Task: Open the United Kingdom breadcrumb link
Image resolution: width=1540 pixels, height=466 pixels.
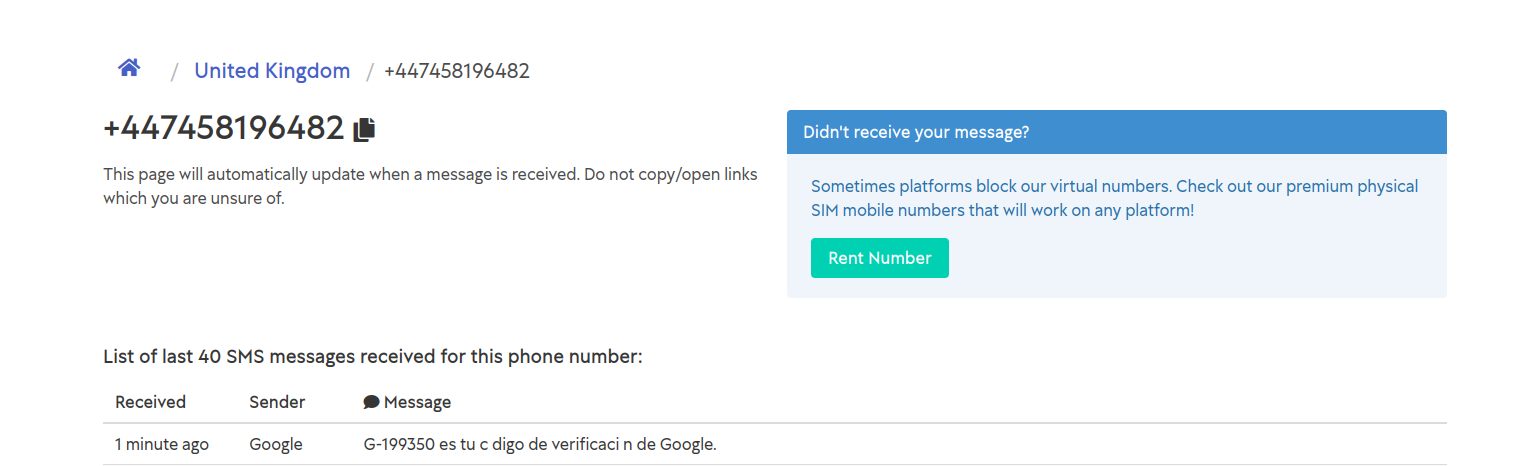Action: click(x=272, y=71)
